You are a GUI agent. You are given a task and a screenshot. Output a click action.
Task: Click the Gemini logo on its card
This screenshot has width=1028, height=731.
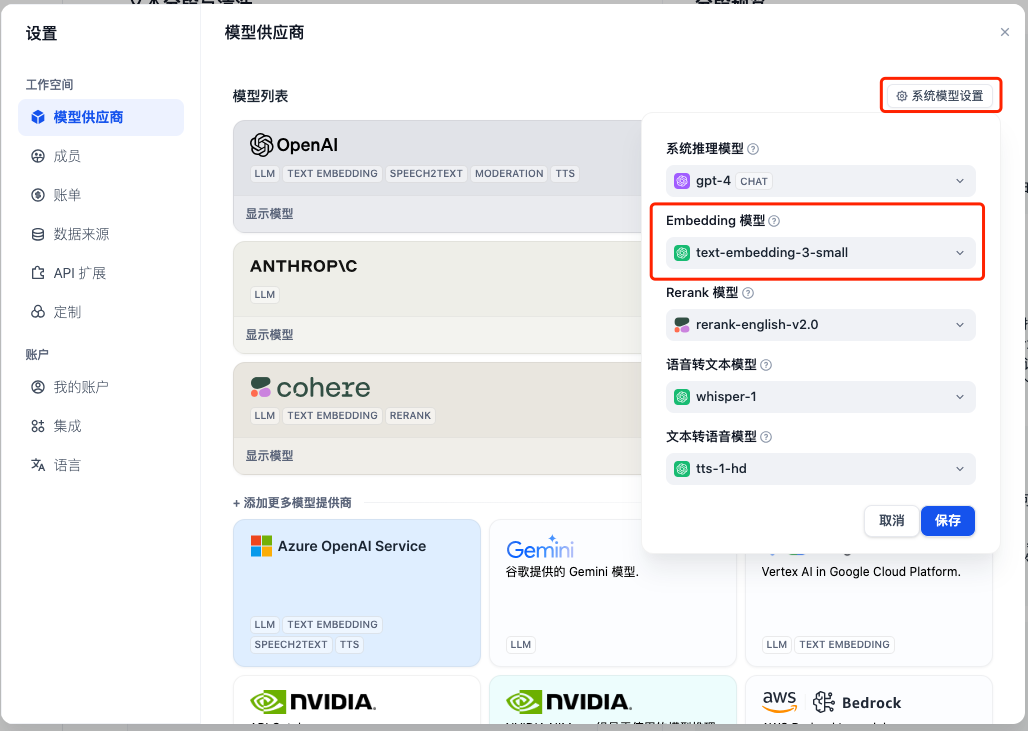point(540,547)
